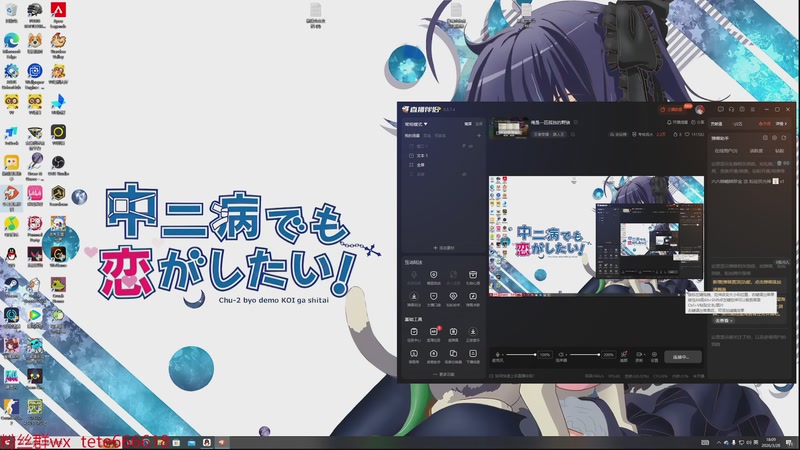Launch OBS Studio from the desktop
This screenshot has height=450, width=800.
coord(58,165)
